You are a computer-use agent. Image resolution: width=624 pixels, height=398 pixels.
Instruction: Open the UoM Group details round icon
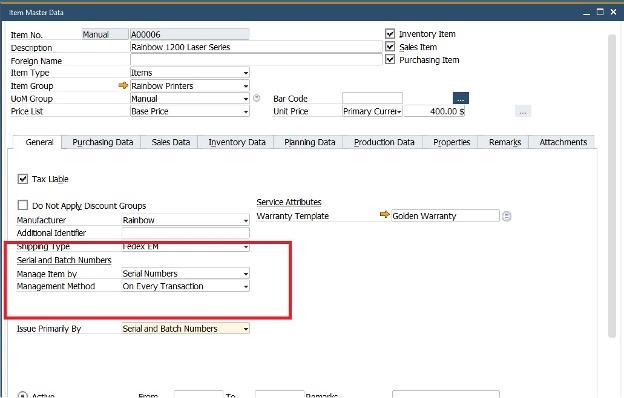(x=257, y=98)
